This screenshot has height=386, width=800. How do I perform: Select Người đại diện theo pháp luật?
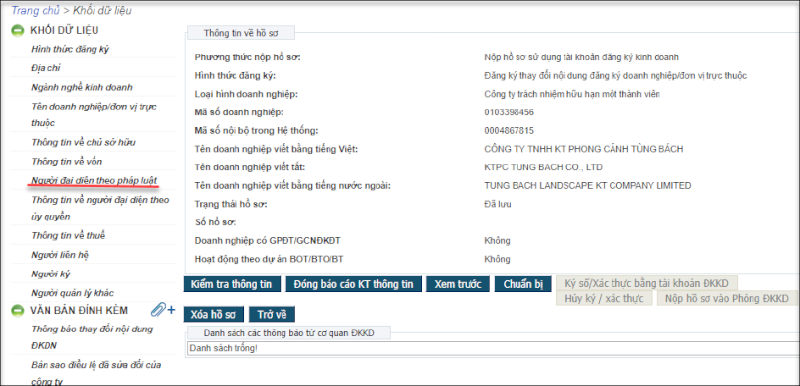pos(94,181)
